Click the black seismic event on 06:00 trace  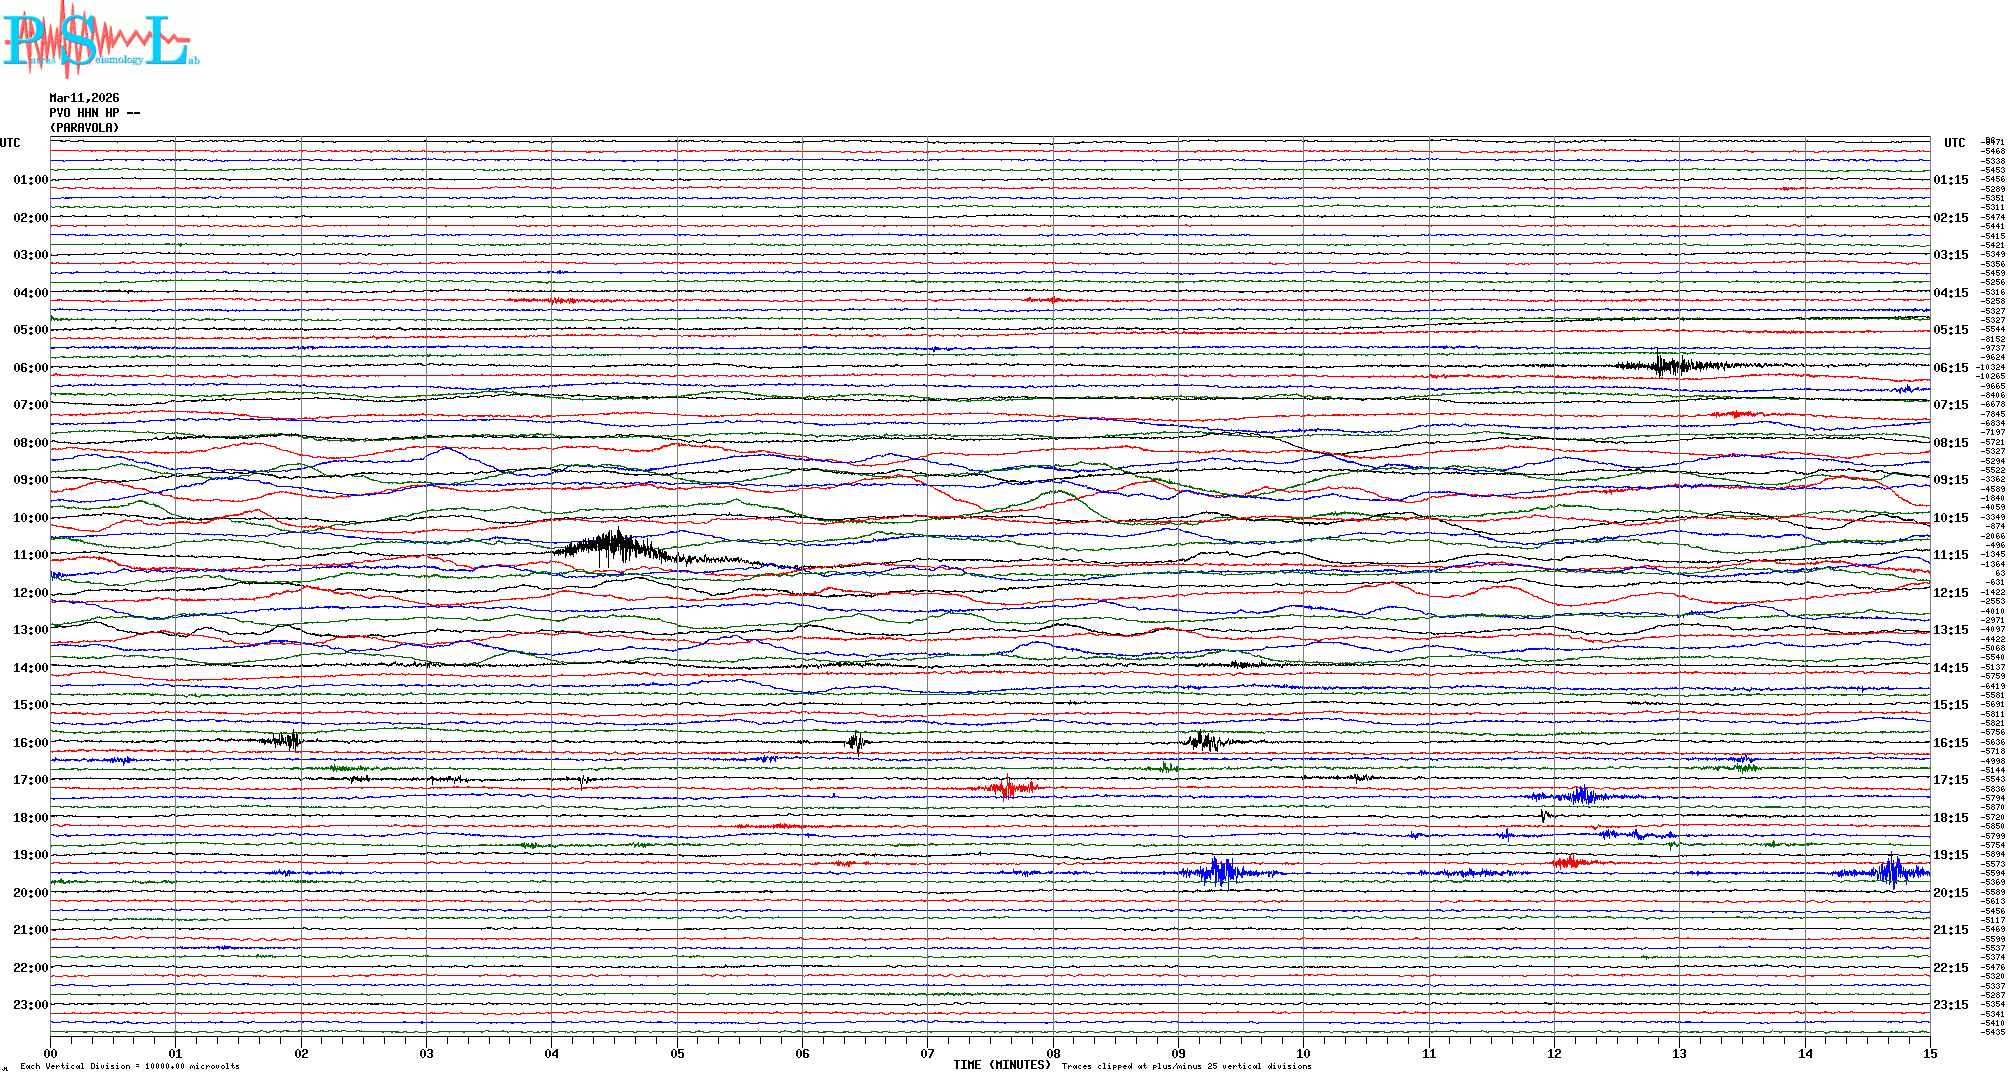coord(1668,365)
